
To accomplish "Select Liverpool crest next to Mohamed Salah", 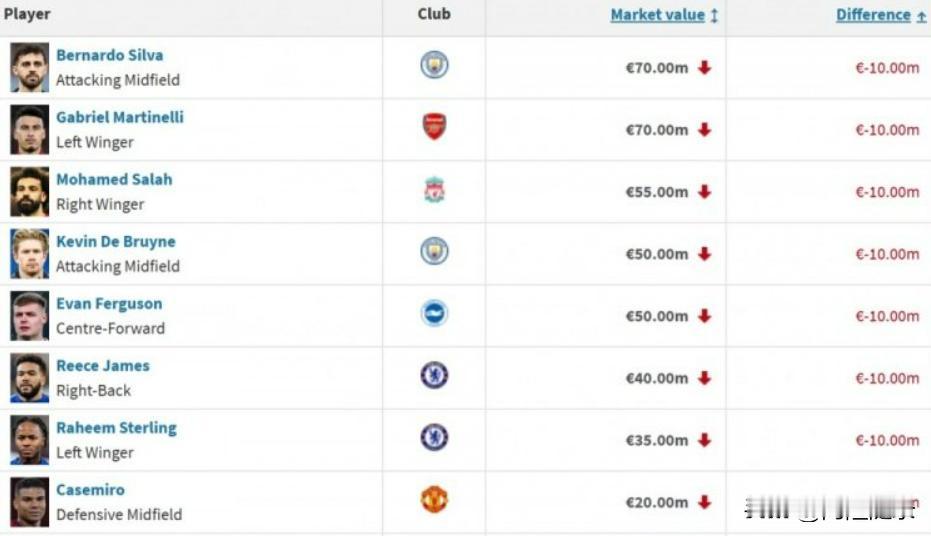I will point(434,189).
